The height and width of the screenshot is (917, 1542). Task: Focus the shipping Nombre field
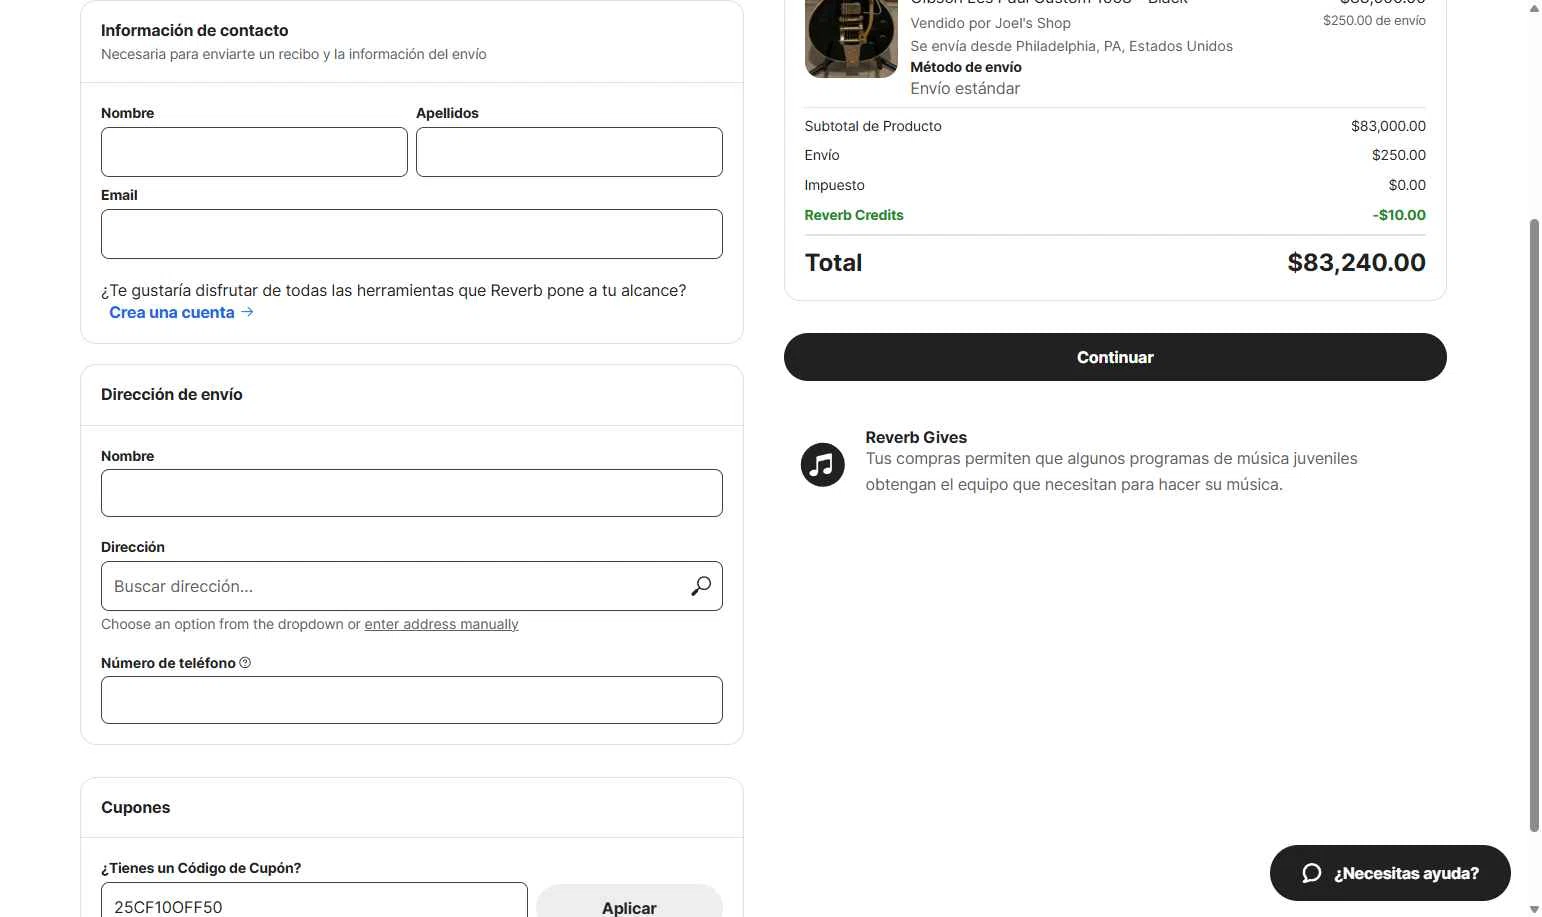411,493
